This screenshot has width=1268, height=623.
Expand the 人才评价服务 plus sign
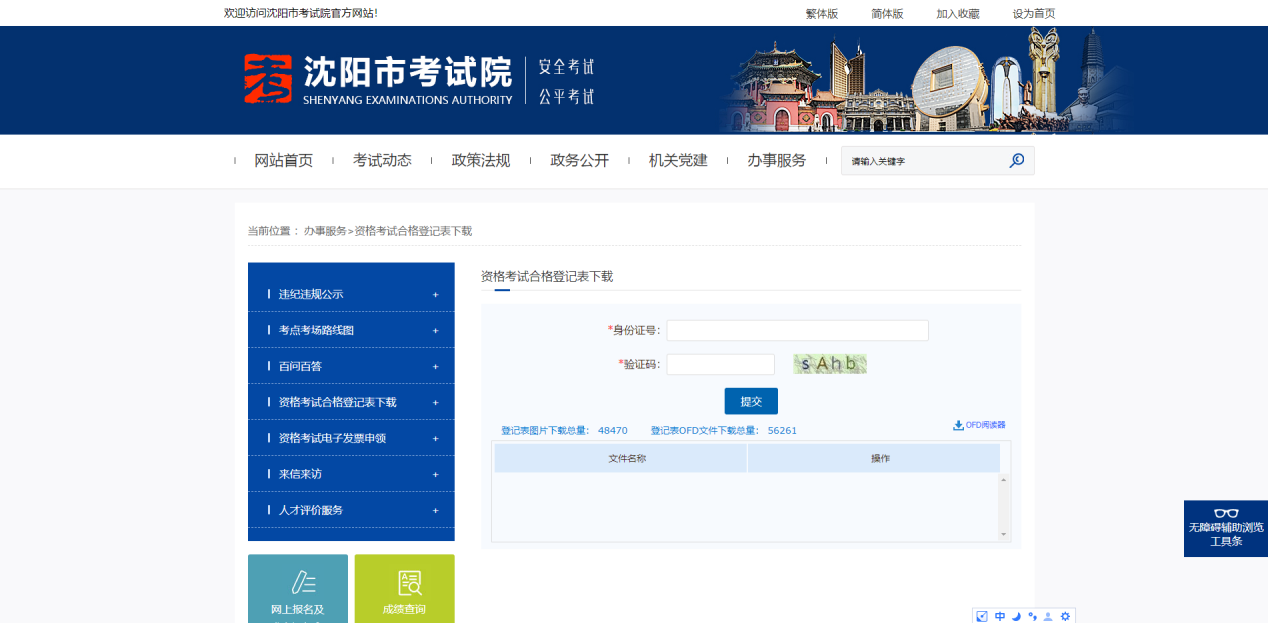435,510
